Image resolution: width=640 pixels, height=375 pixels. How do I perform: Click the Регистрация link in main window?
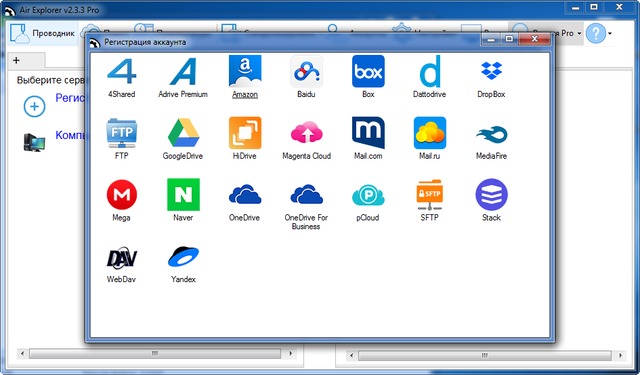coord(70,98)
